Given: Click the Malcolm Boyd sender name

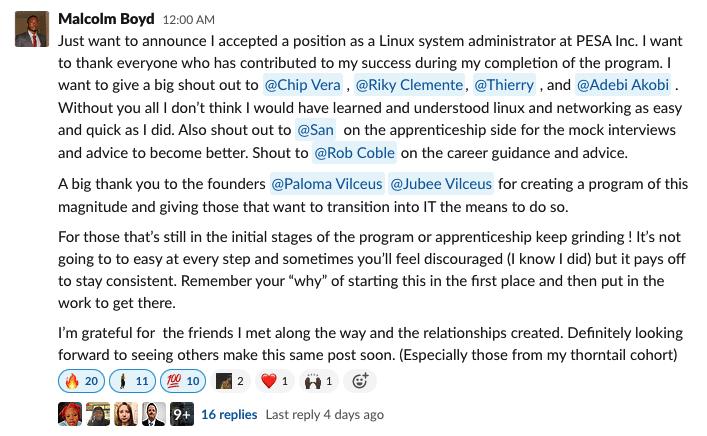Looking at the screenshot, I should point(106,19).
